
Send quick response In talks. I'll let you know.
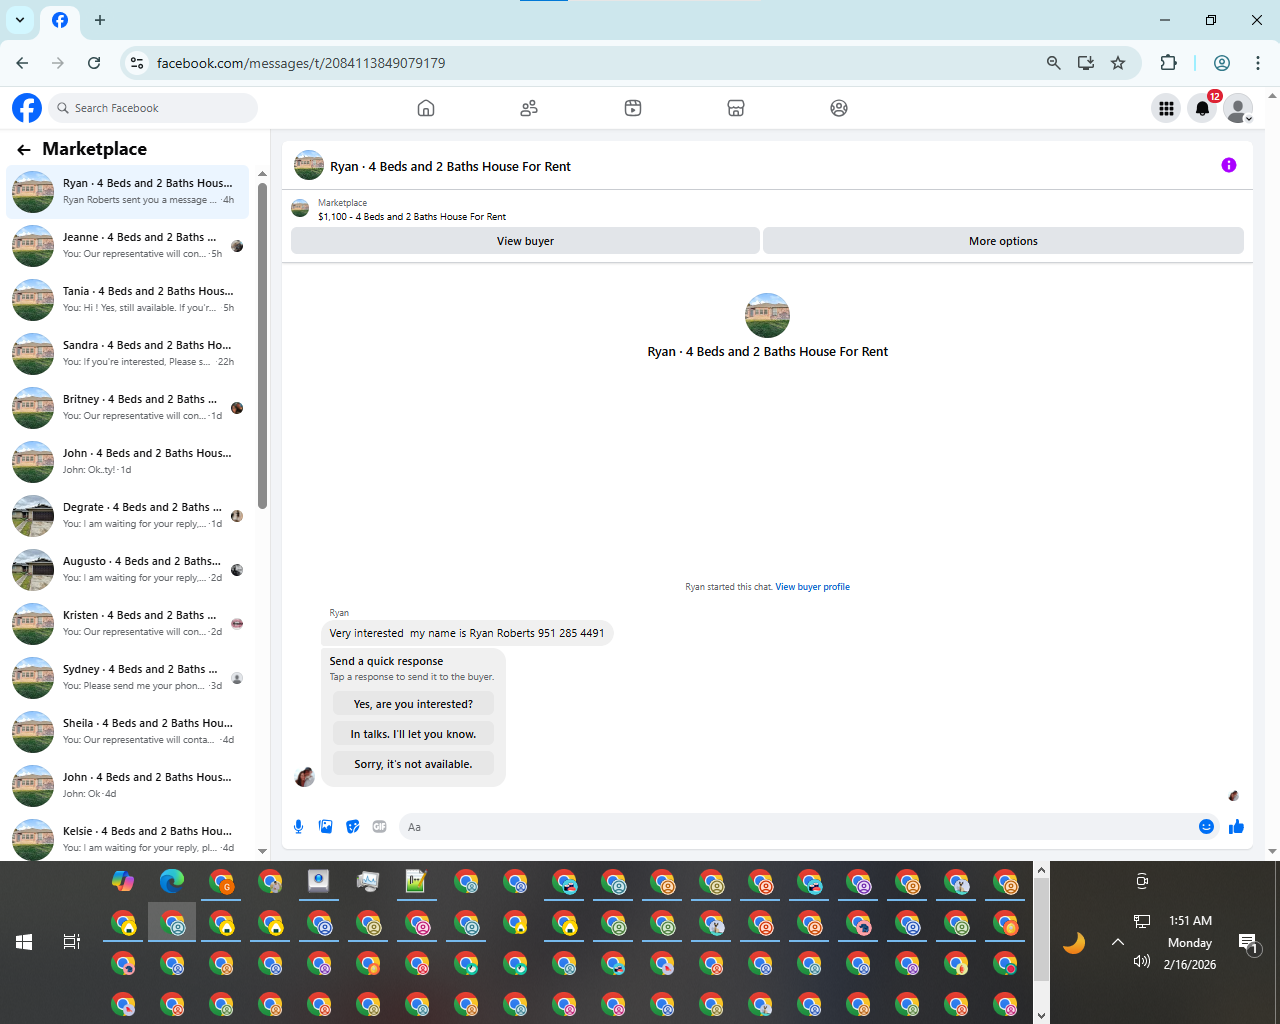(x=413, y=734)
